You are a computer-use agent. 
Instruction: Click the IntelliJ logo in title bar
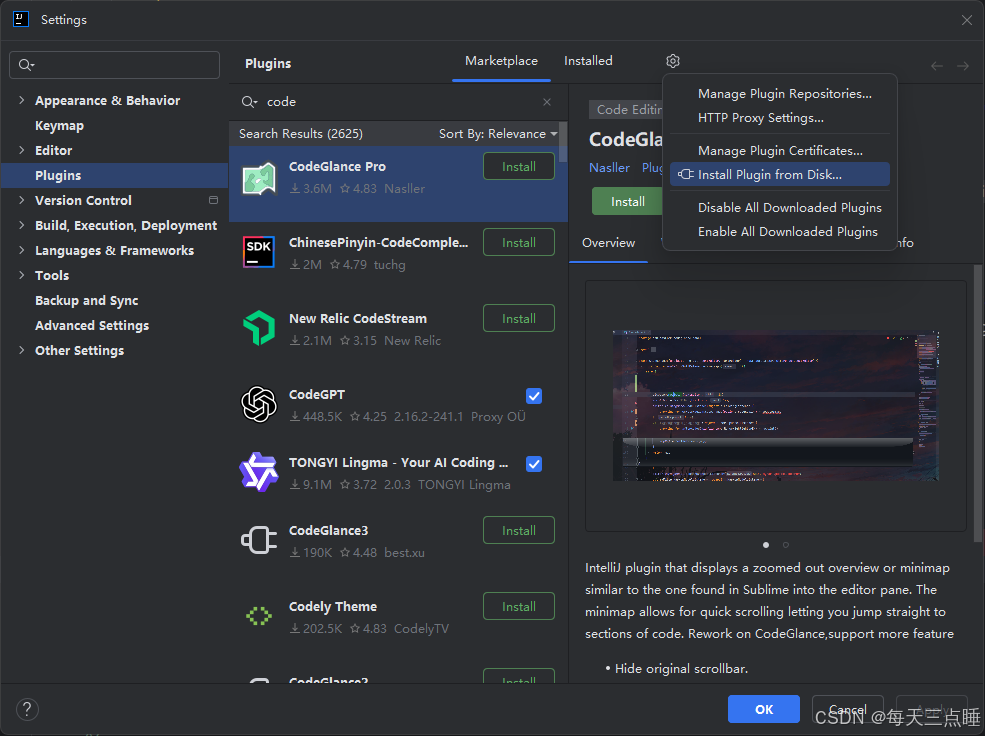(21, 19)
